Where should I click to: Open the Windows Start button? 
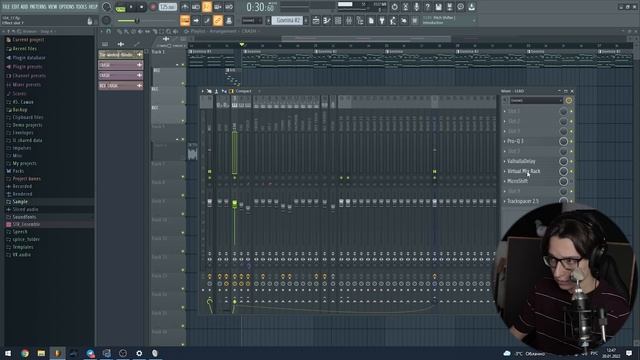coord(8,353)
